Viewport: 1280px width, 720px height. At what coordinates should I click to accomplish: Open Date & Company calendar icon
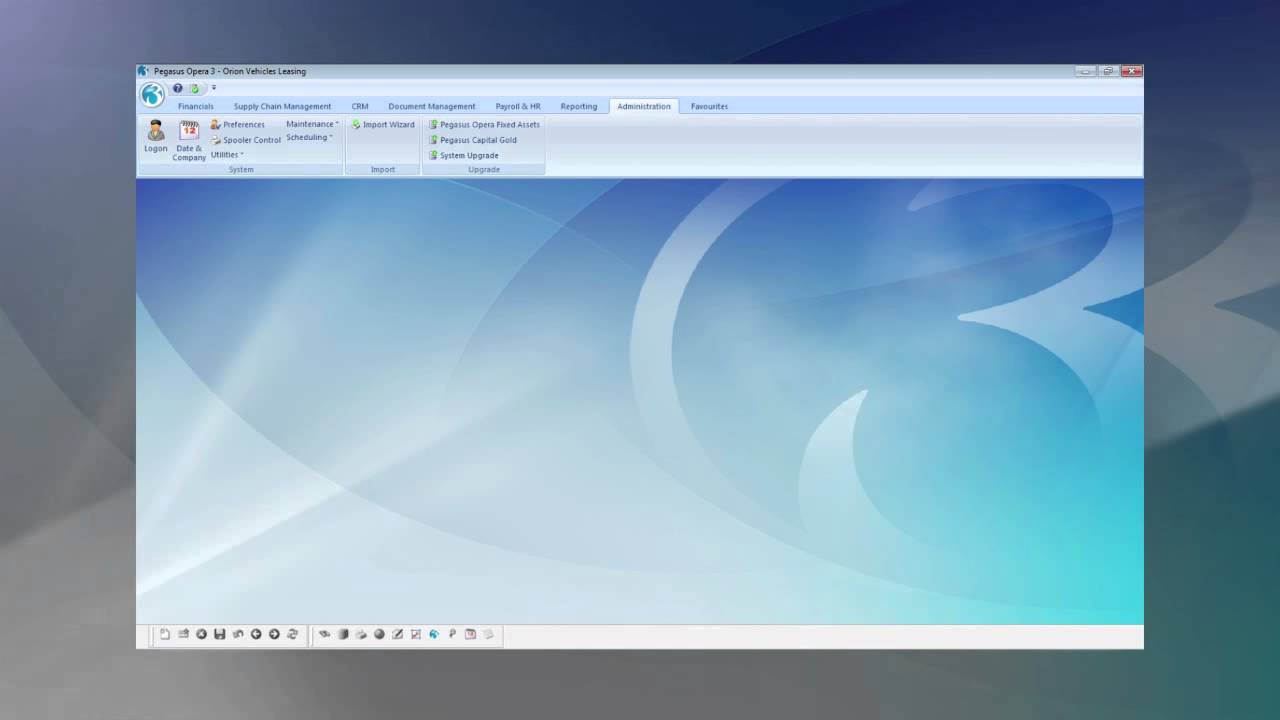[x=189, y=140]
